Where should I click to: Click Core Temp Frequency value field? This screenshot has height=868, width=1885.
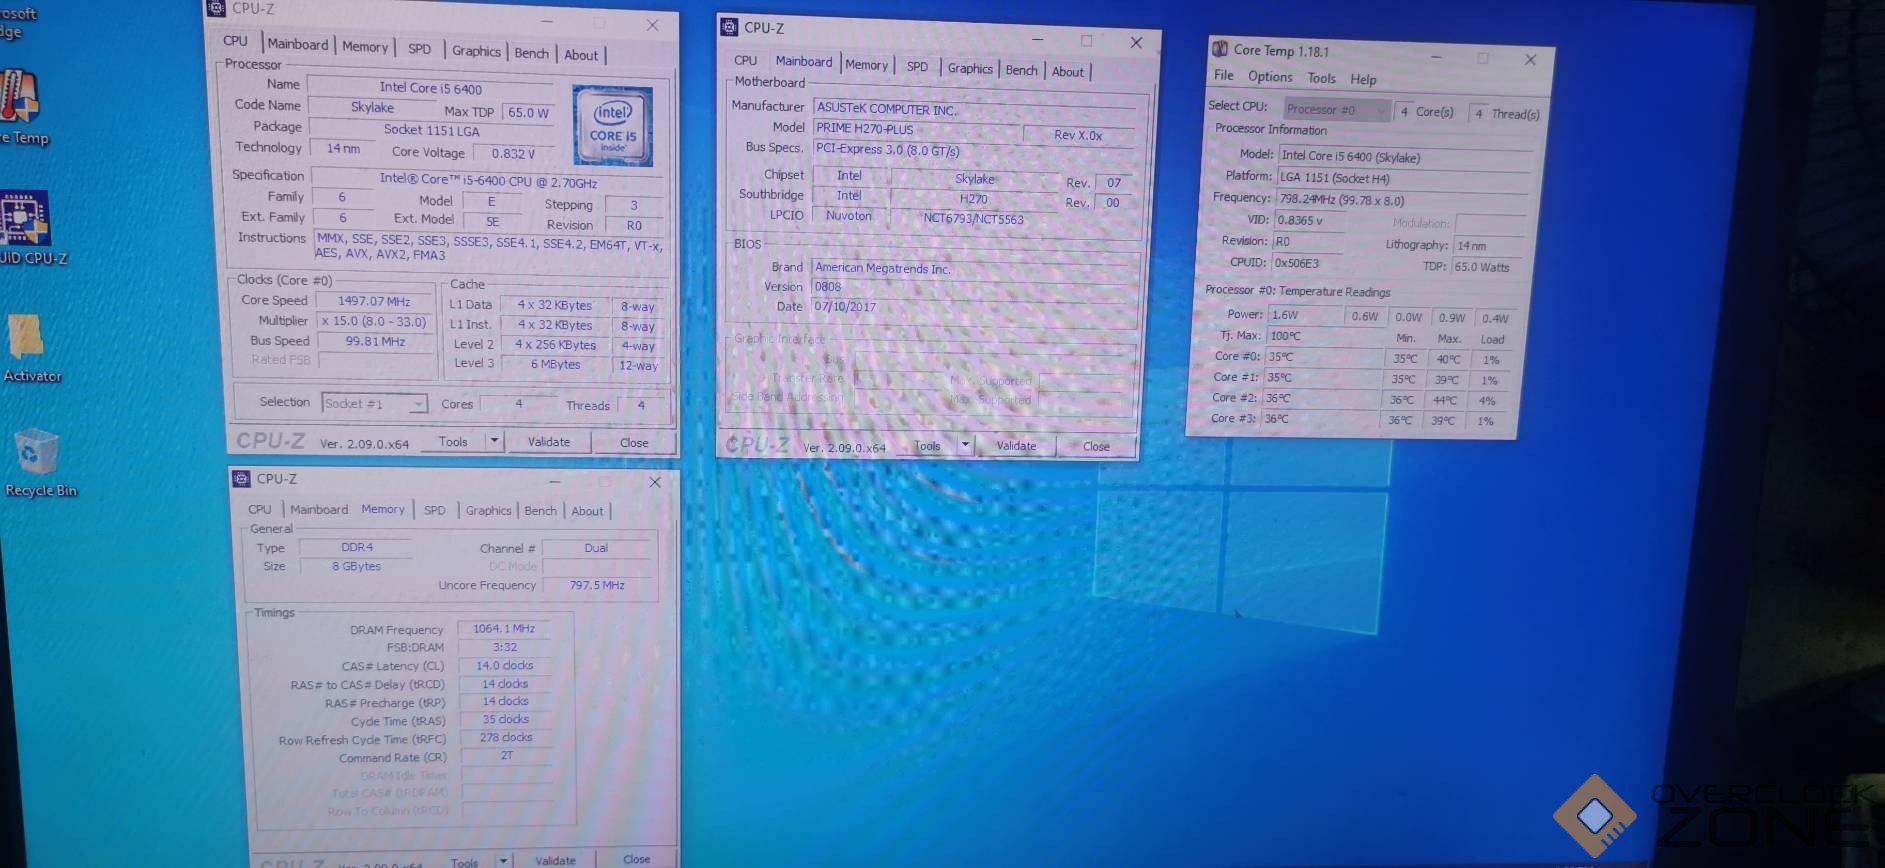pos(1403,200)
